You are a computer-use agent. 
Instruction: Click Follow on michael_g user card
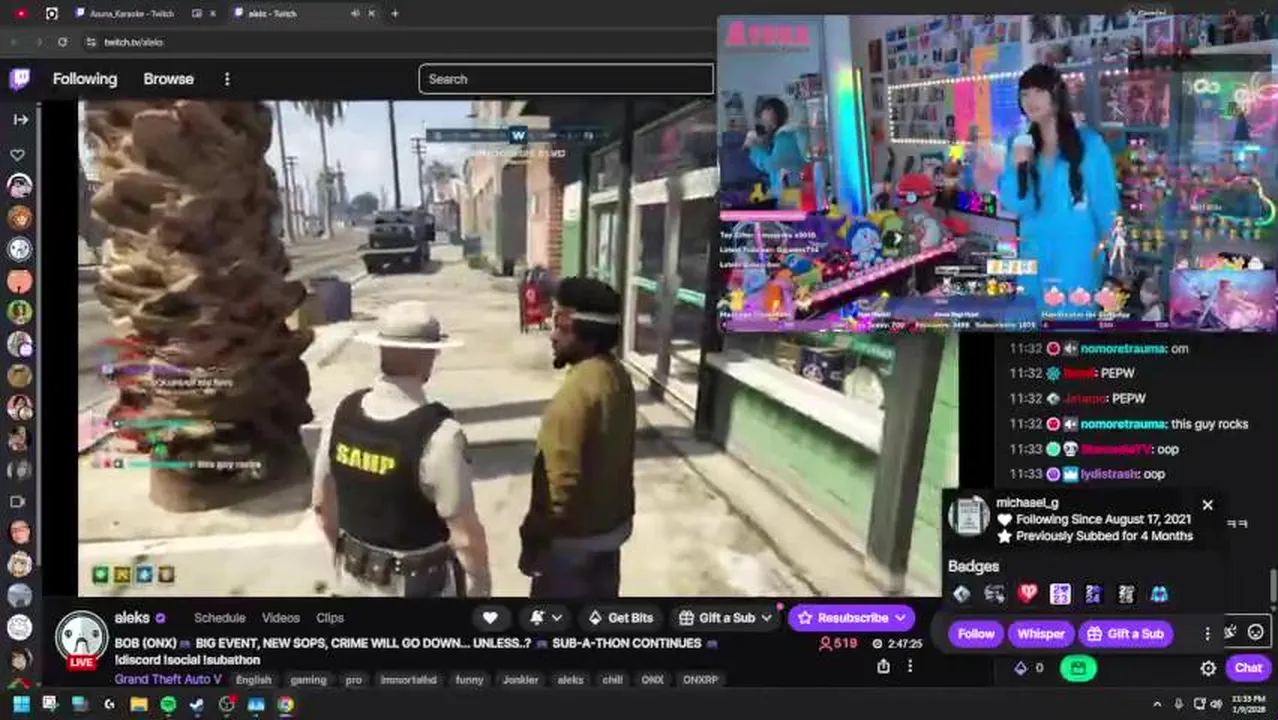click(x=976, y=634)
